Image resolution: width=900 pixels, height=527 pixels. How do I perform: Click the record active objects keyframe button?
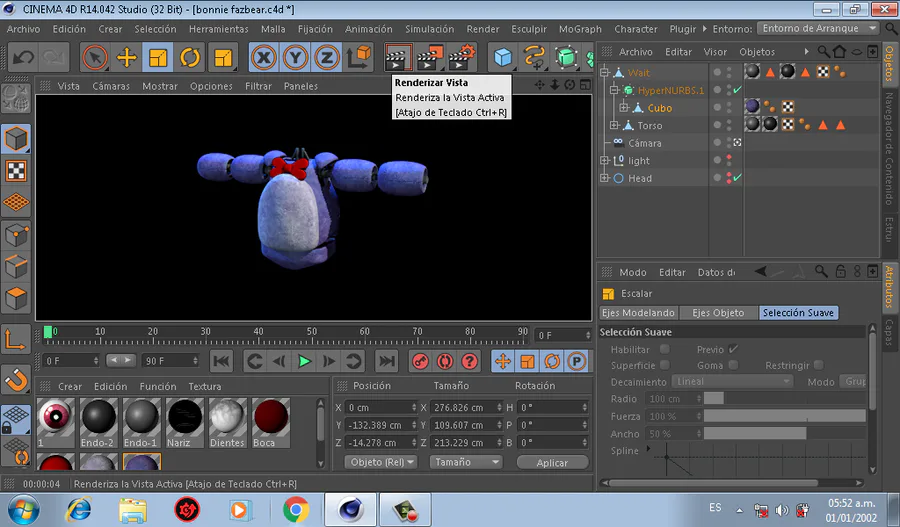420,361
